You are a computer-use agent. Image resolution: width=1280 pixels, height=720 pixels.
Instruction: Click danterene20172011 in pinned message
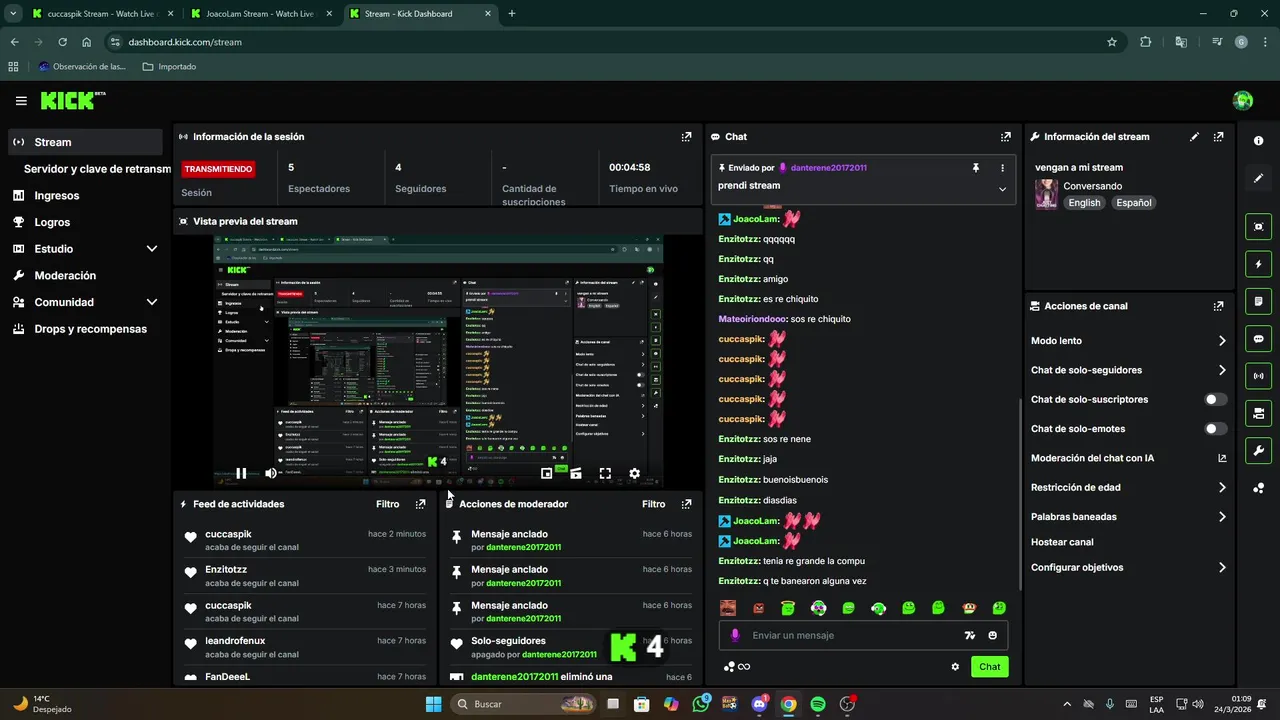pyautogui.click(x=829, y=168)
